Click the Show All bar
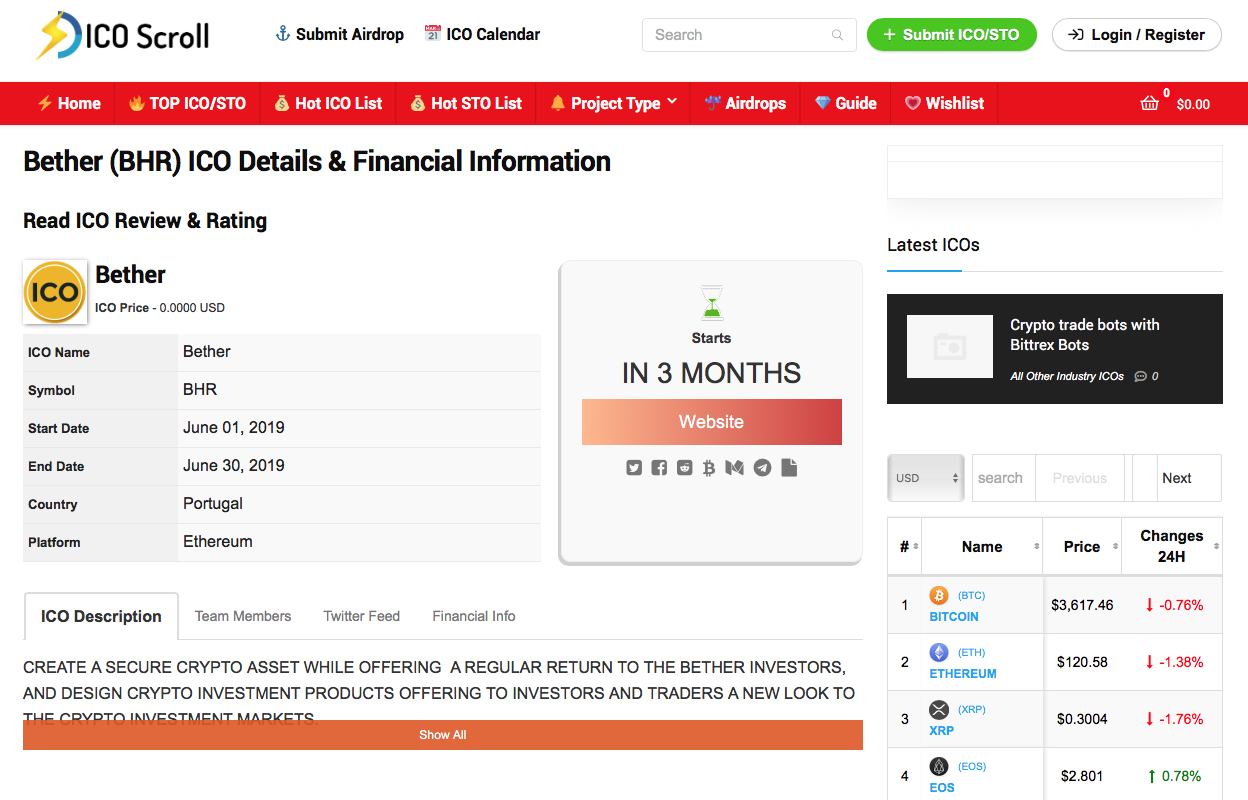Viewport: 1248px width, 800px height. (x=443, y=735)
